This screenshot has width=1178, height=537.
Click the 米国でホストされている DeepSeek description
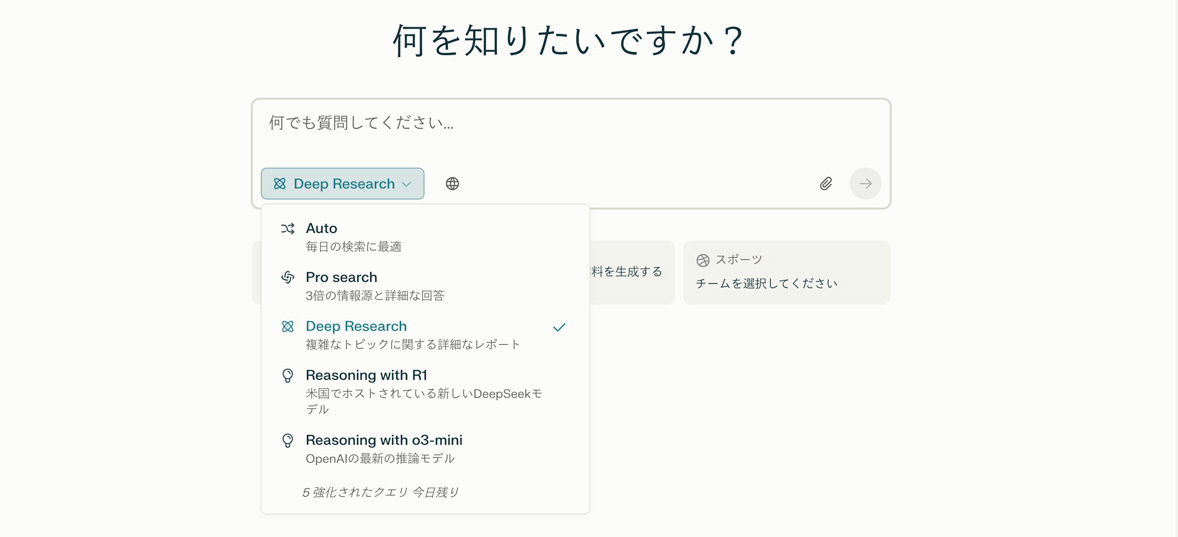pyautogui.click(x=424, y=402)
